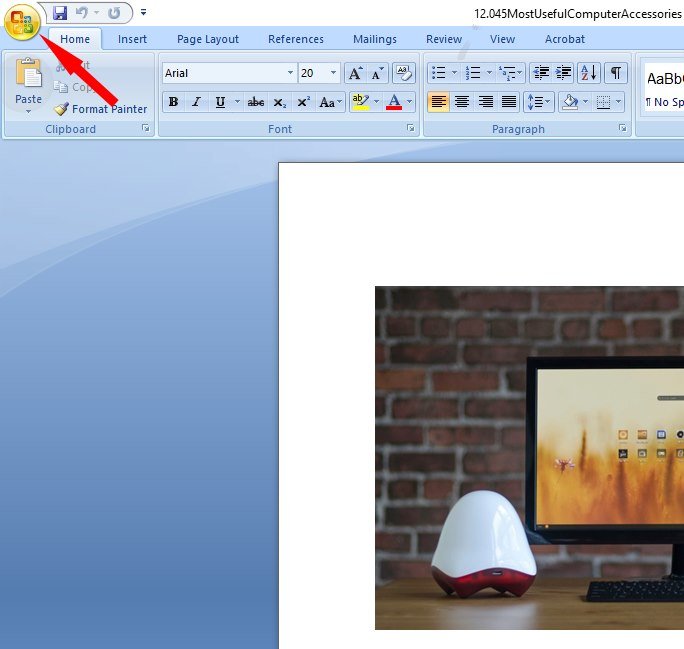Click the Clear Formatting icon

pyautogui.click(x=404, y=73)
